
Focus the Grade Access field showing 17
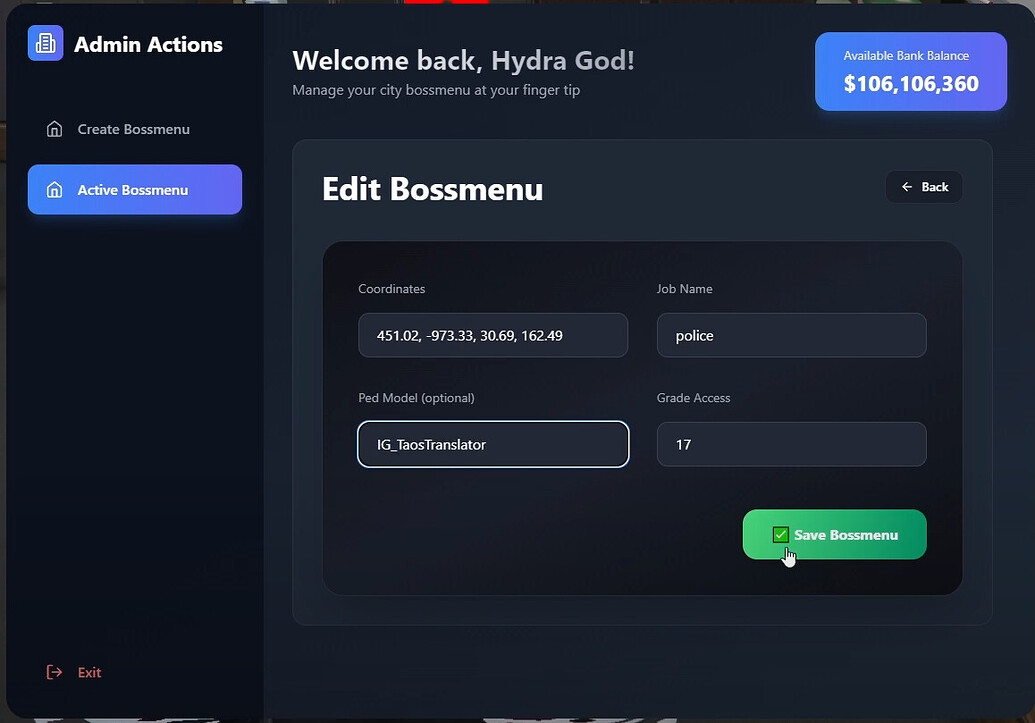click(791, 444)
